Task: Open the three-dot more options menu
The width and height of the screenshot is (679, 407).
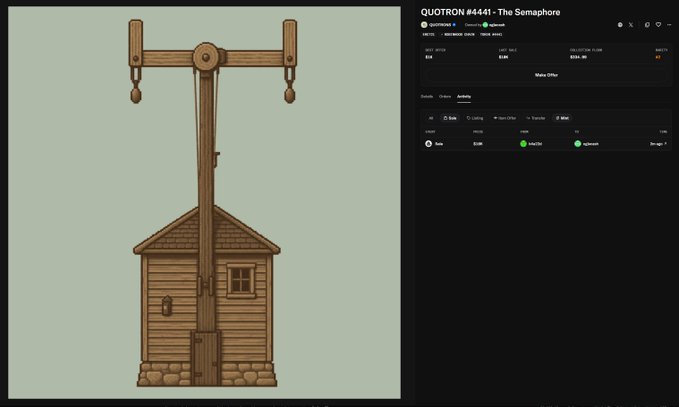Action: click(669, 25)
